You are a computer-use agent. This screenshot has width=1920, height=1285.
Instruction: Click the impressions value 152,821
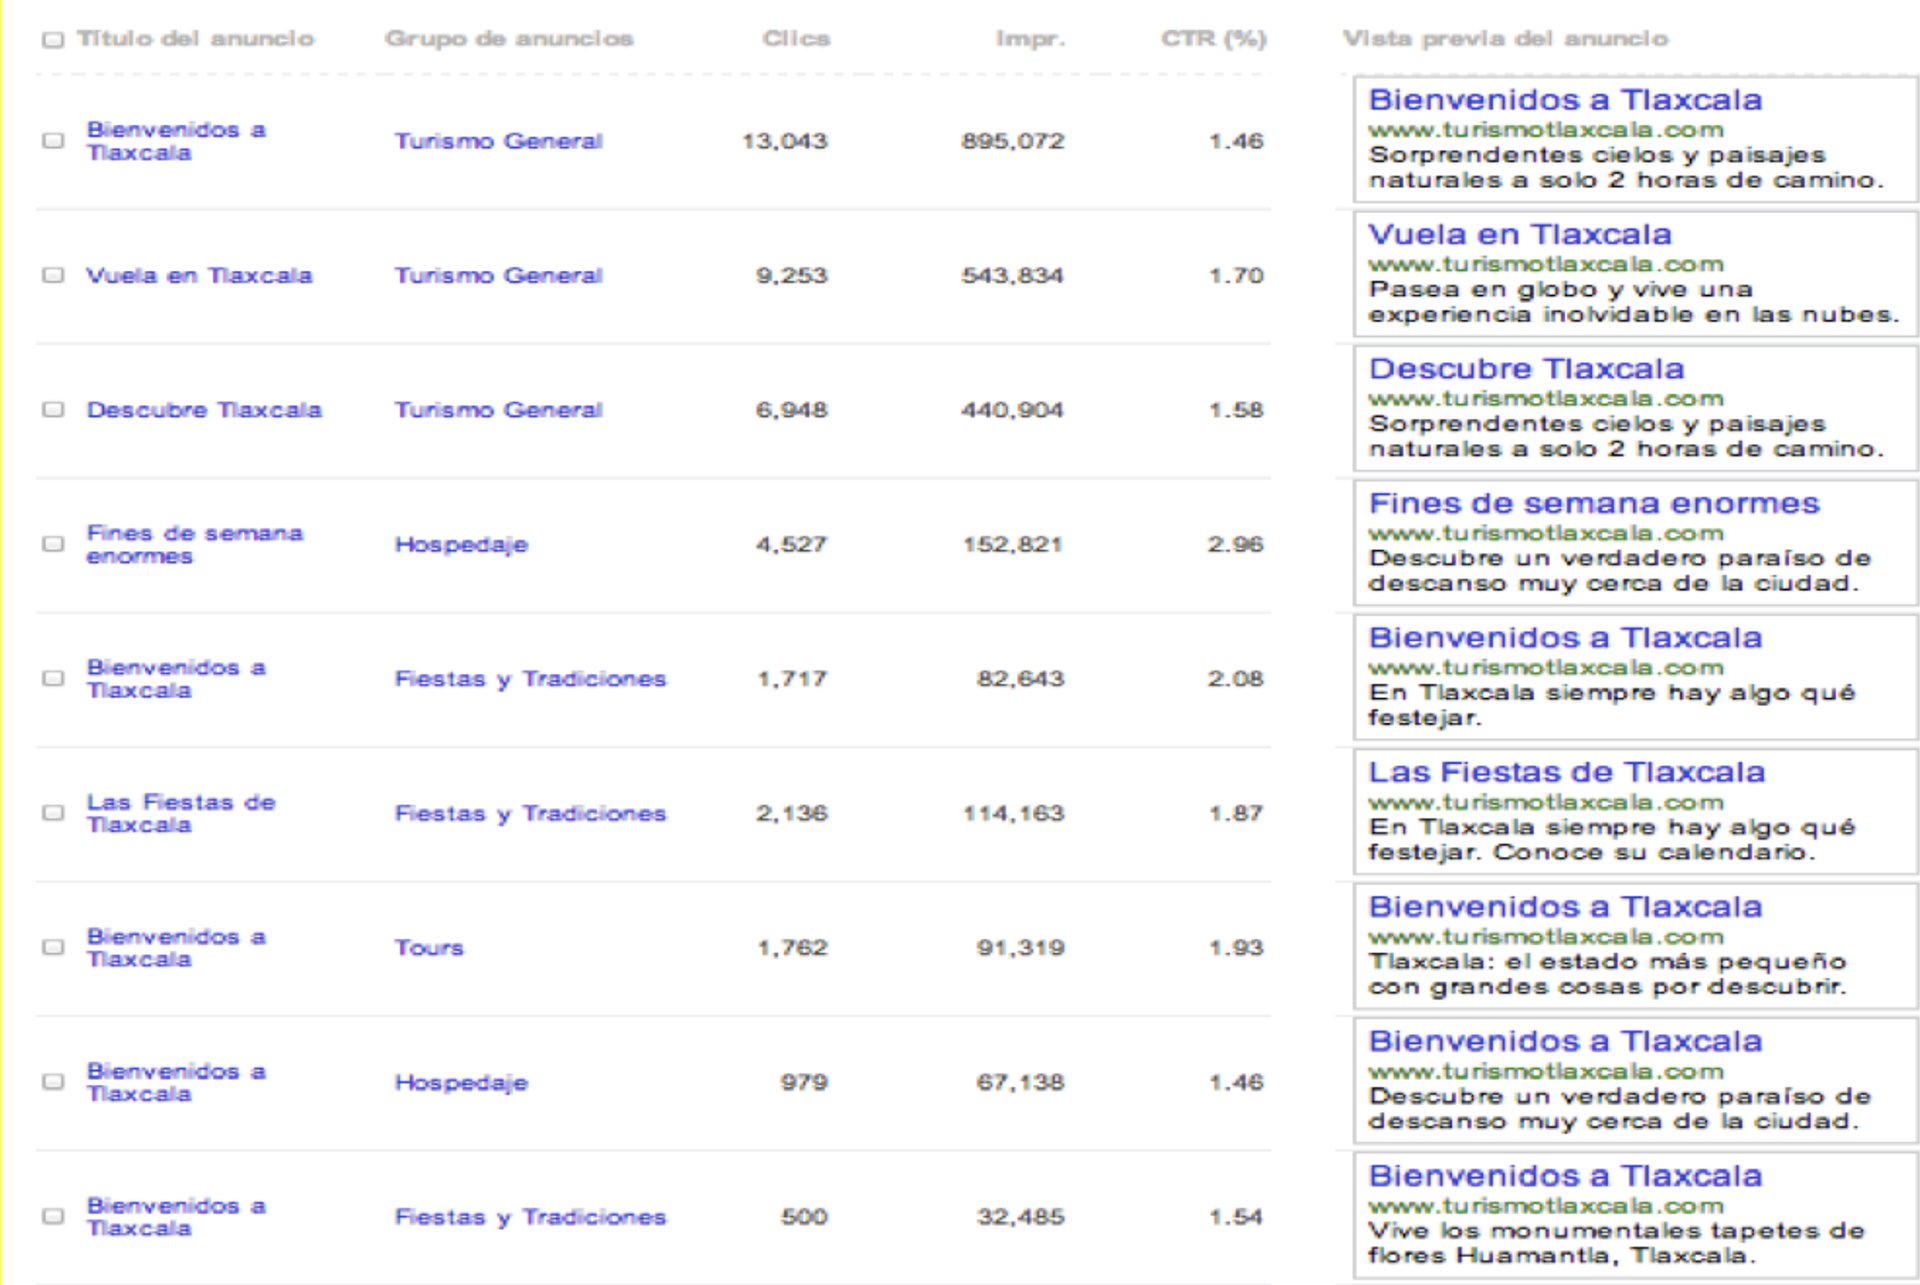1013,544
